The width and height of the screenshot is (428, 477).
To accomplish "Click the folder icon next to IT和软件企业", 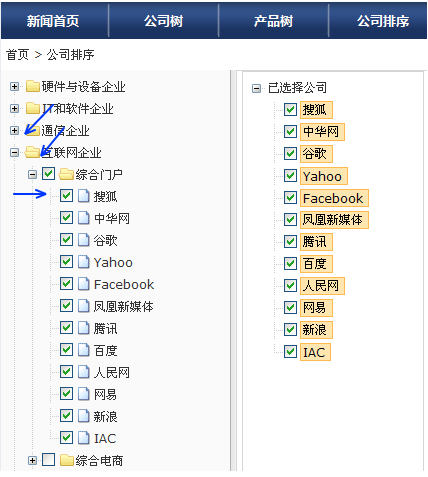I will pos(33,108).
